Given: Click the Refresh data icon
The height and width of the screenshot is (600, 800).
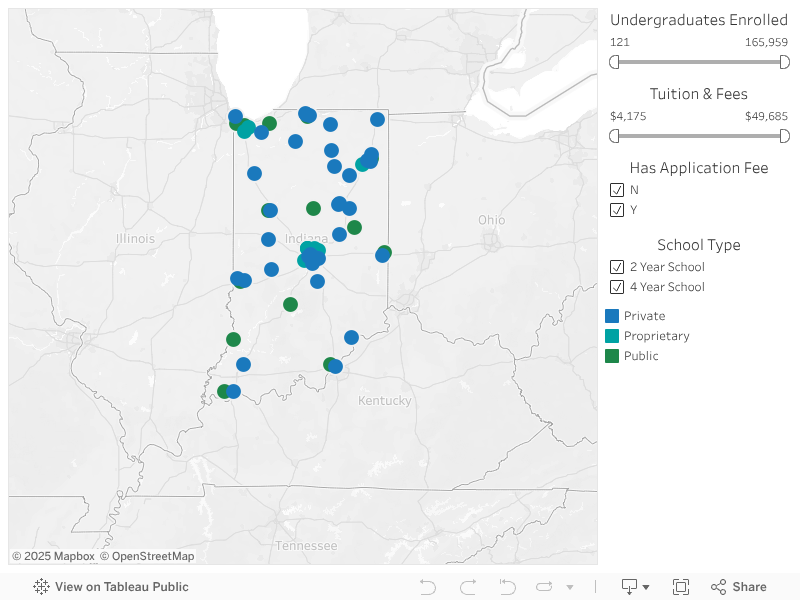Looking at the screenshot, I should click(545, 587).
